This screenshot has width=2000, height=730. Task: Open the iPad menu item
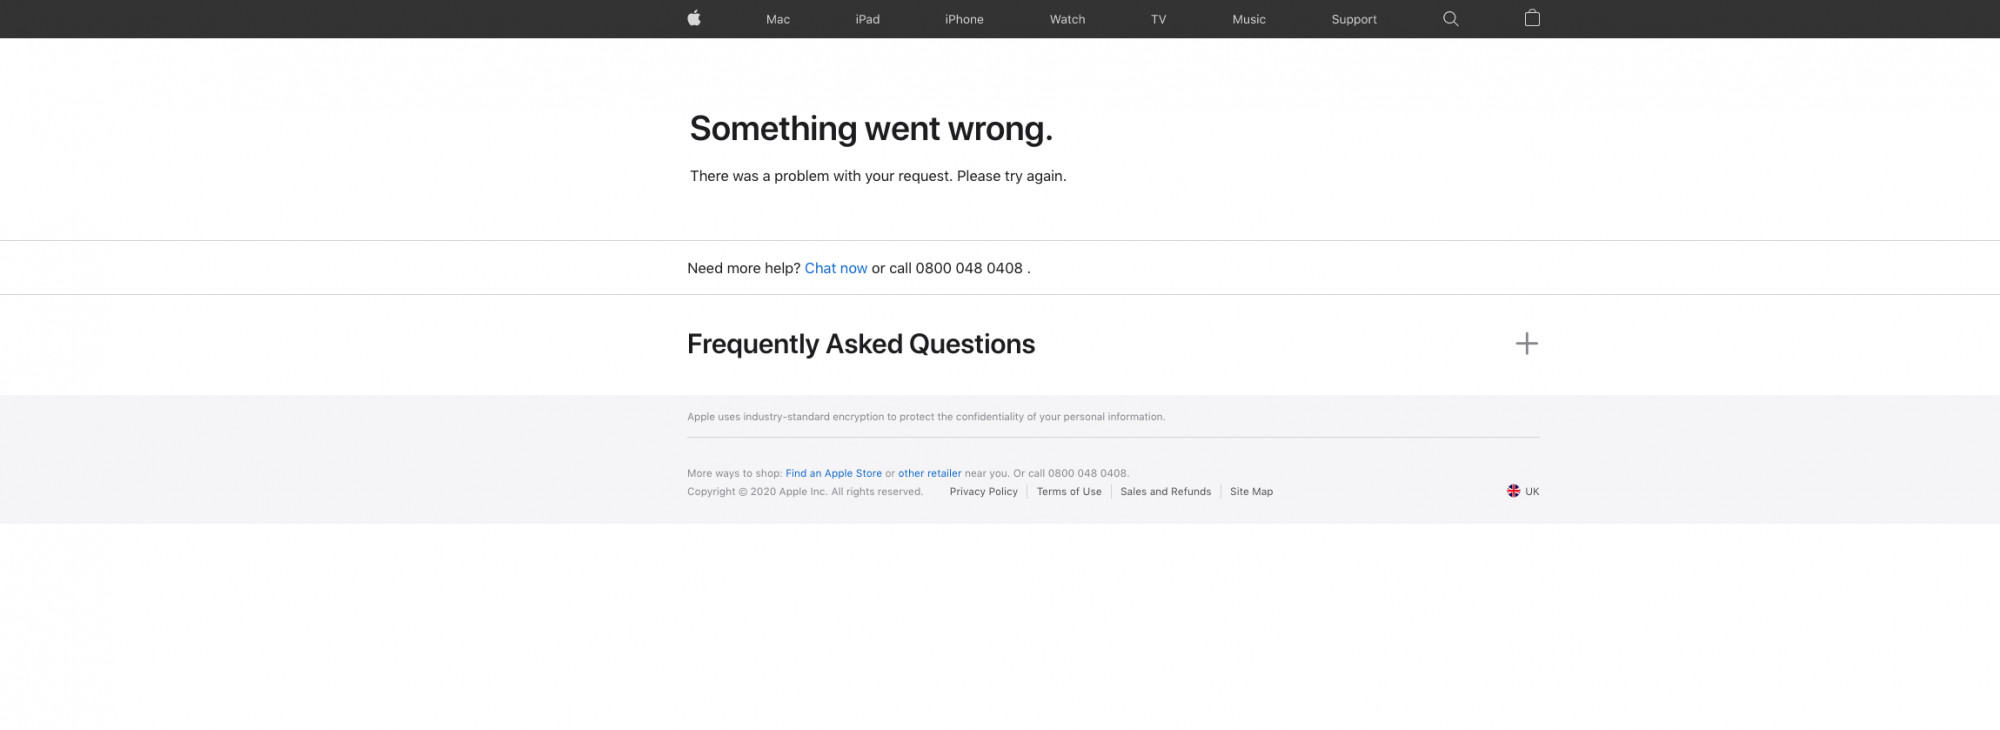pos(868,19)
